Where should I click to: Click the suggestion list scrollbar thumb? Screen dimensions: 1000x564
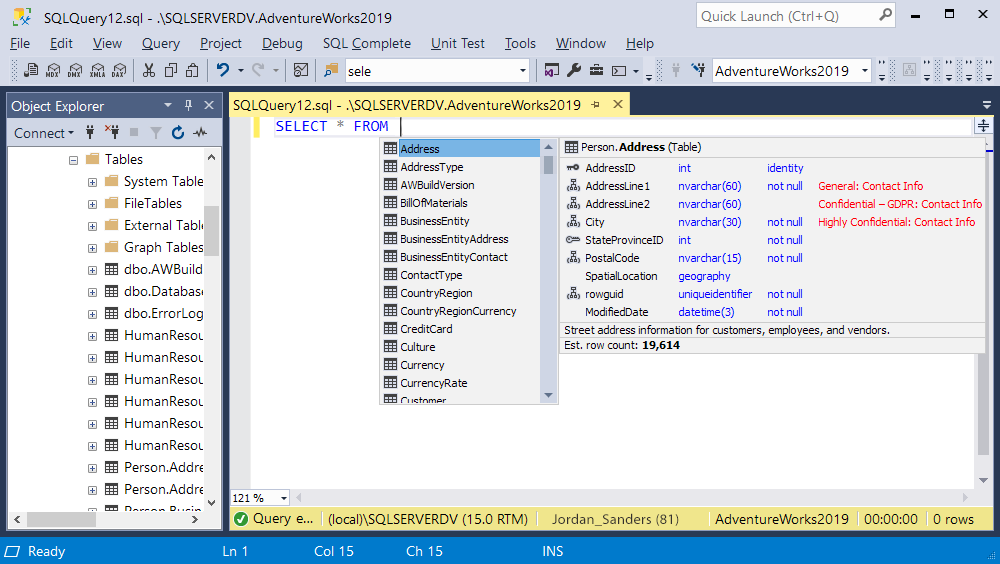pos(548,165)
